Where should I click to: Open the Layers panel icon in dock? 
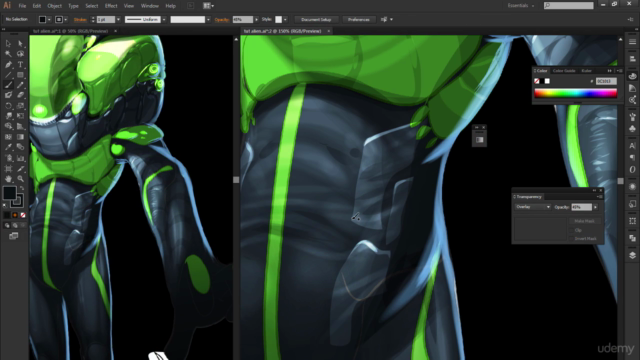click(x=632, y=255)
